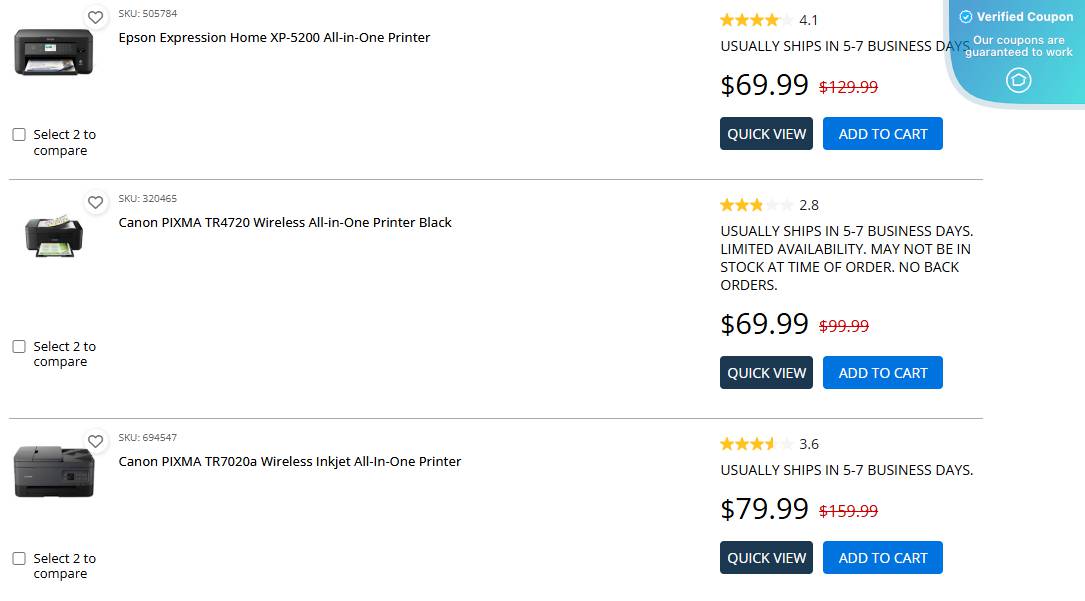Add Epson XP-5200 printer to favorites
Viewport: 1085px width, 601px height.
click(96, 17)
